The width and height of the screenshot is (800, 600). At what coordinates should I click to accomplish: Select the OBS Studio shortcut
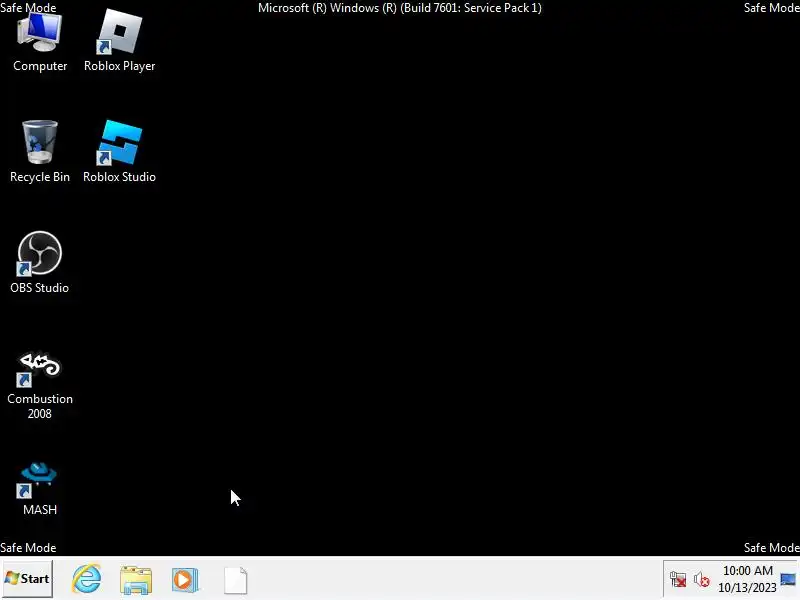[x=40, y=263]
